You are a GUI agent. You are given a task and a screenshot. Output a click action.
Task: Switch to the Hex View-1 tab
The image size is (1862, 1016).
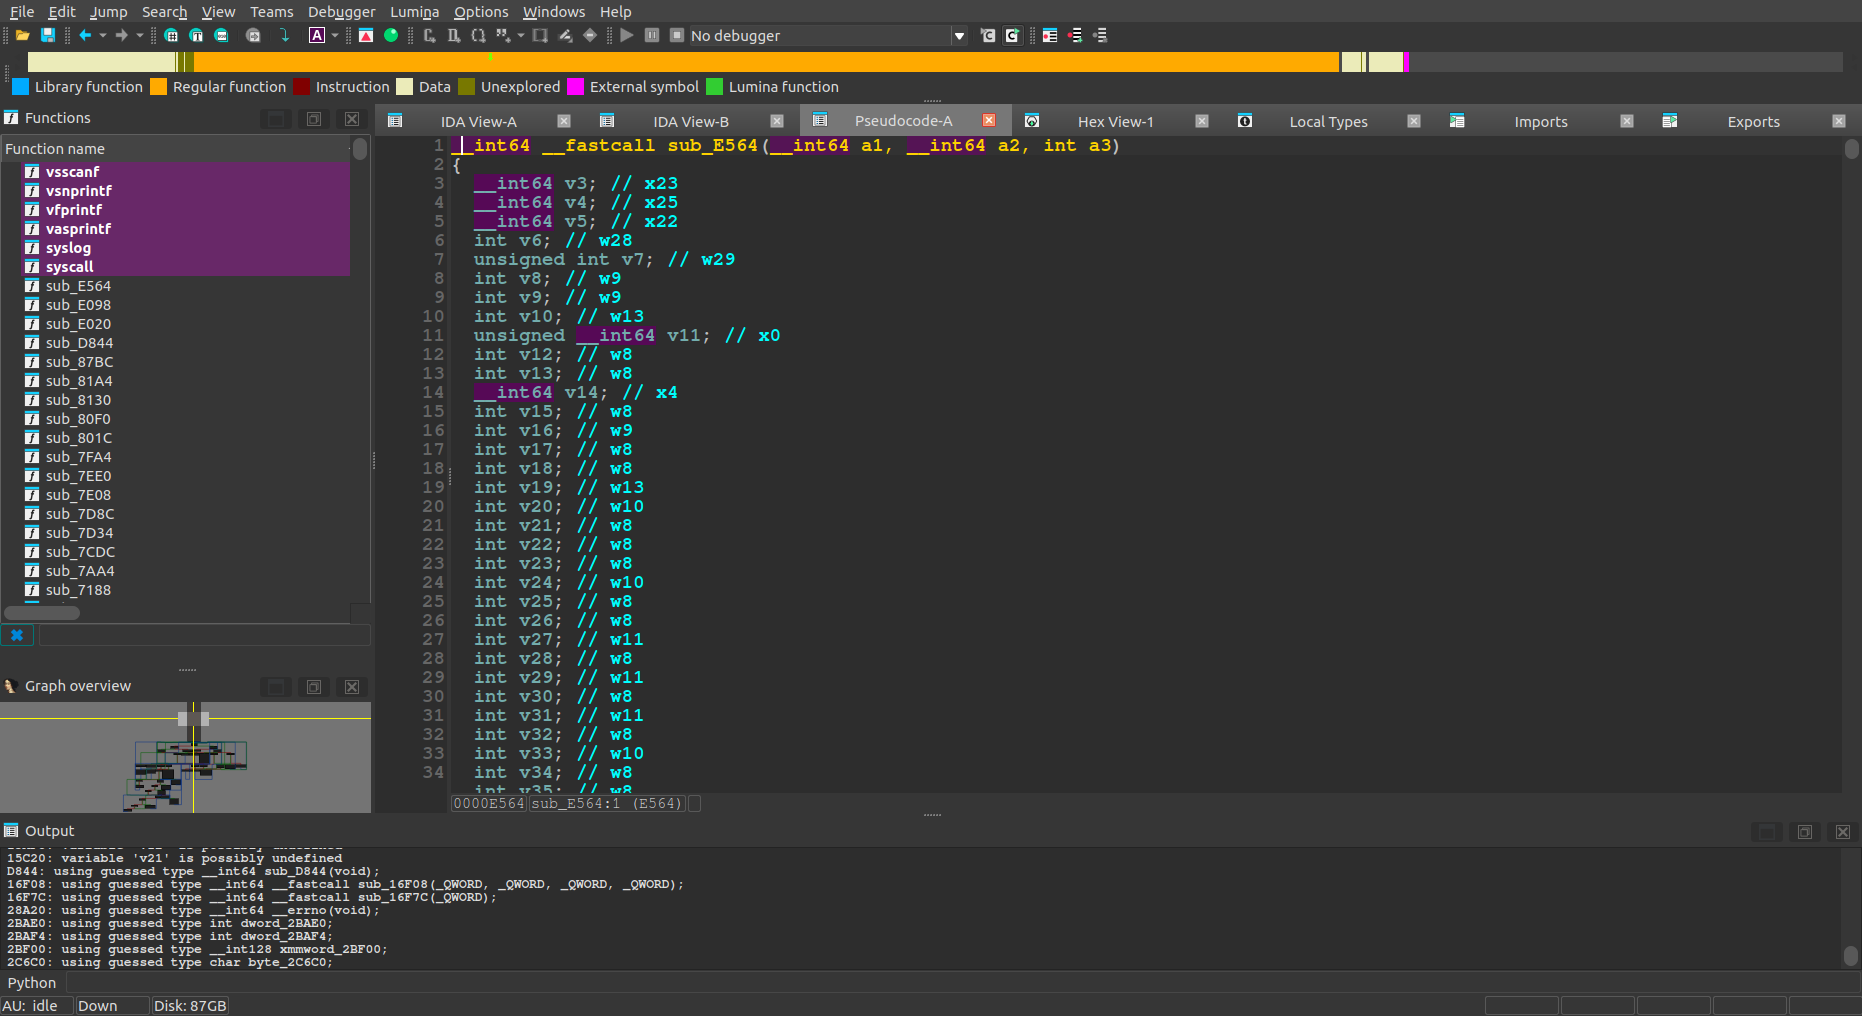click(x=1115, y=122)
